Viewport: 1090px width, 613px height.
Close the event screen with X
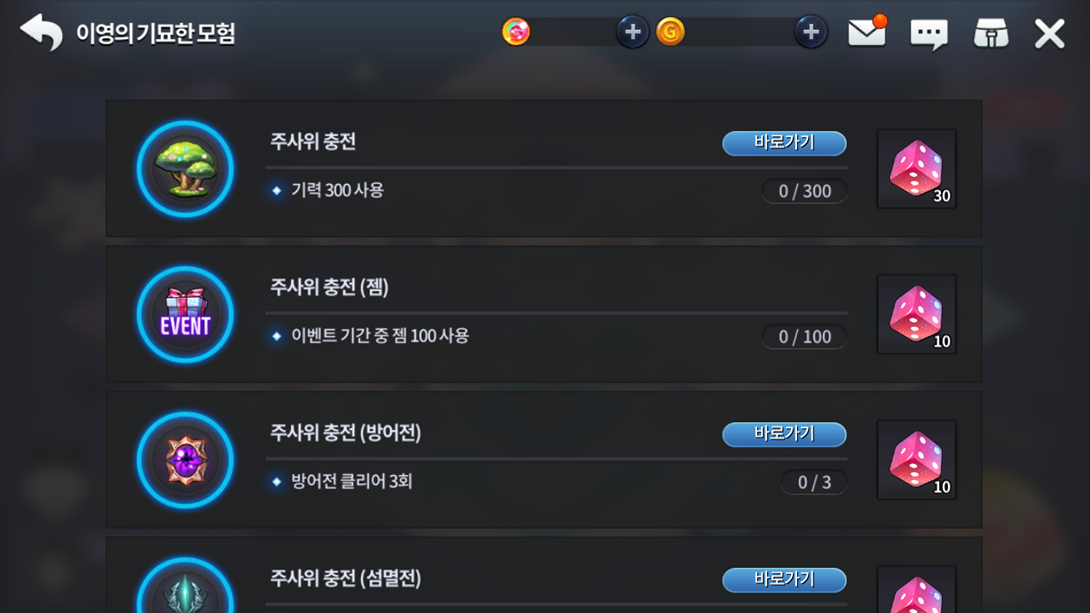click(1049, 34)
